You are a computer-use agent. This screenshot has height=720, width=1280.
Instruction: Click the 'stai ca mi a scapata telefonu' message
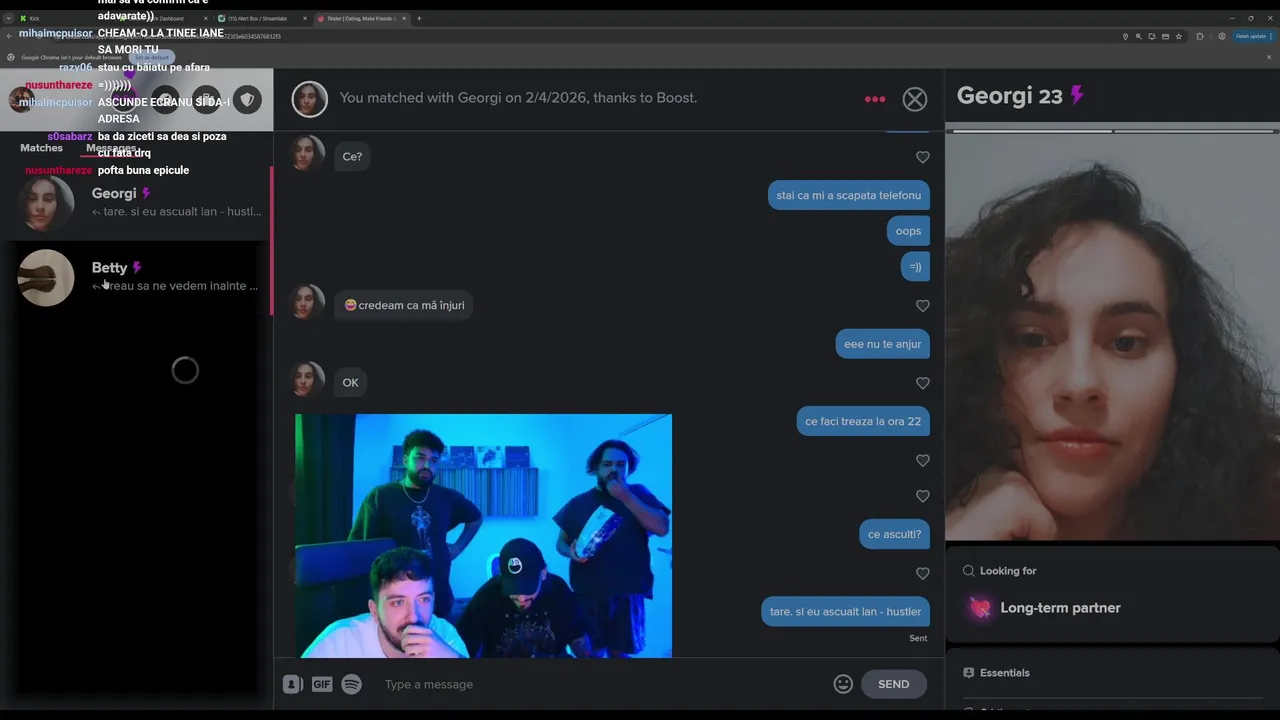point(849,195)
